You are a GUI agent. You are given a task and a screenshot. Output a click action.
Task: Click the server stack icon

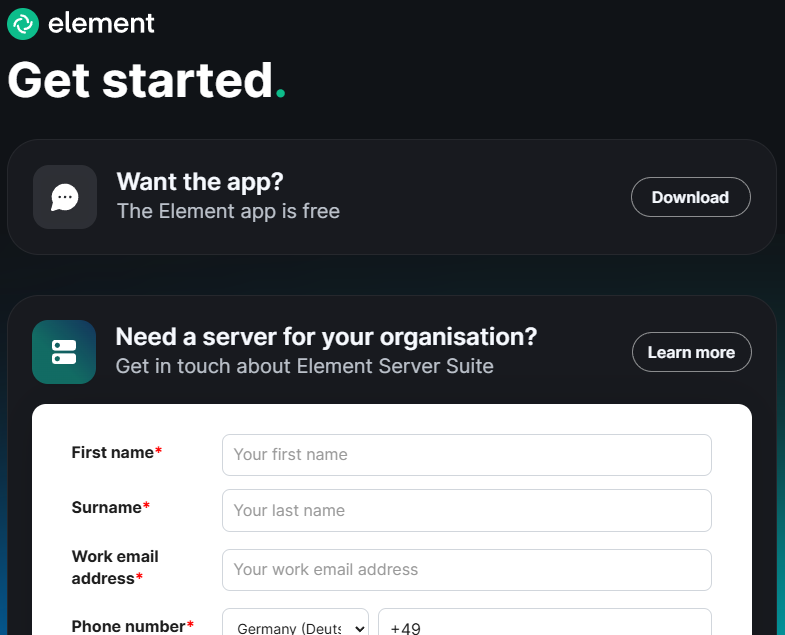(64, 352)
